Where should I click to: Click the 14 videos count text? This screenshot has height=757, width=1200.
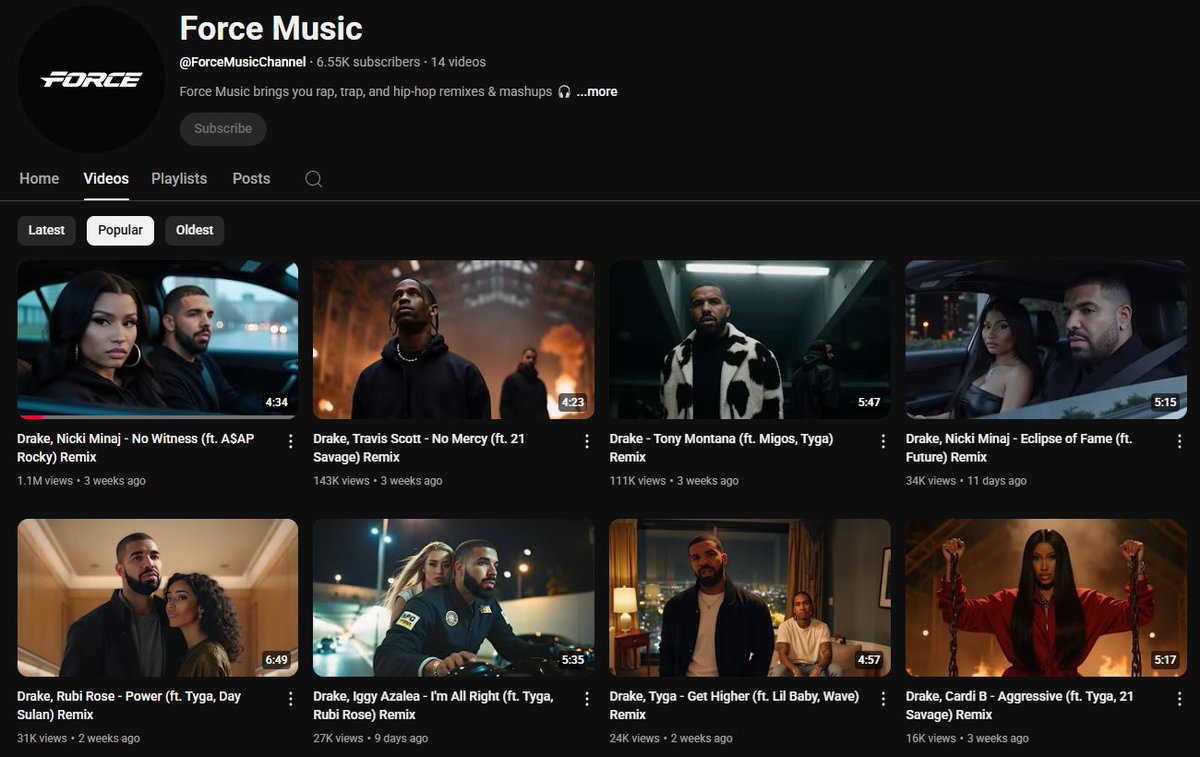(458, 62)
